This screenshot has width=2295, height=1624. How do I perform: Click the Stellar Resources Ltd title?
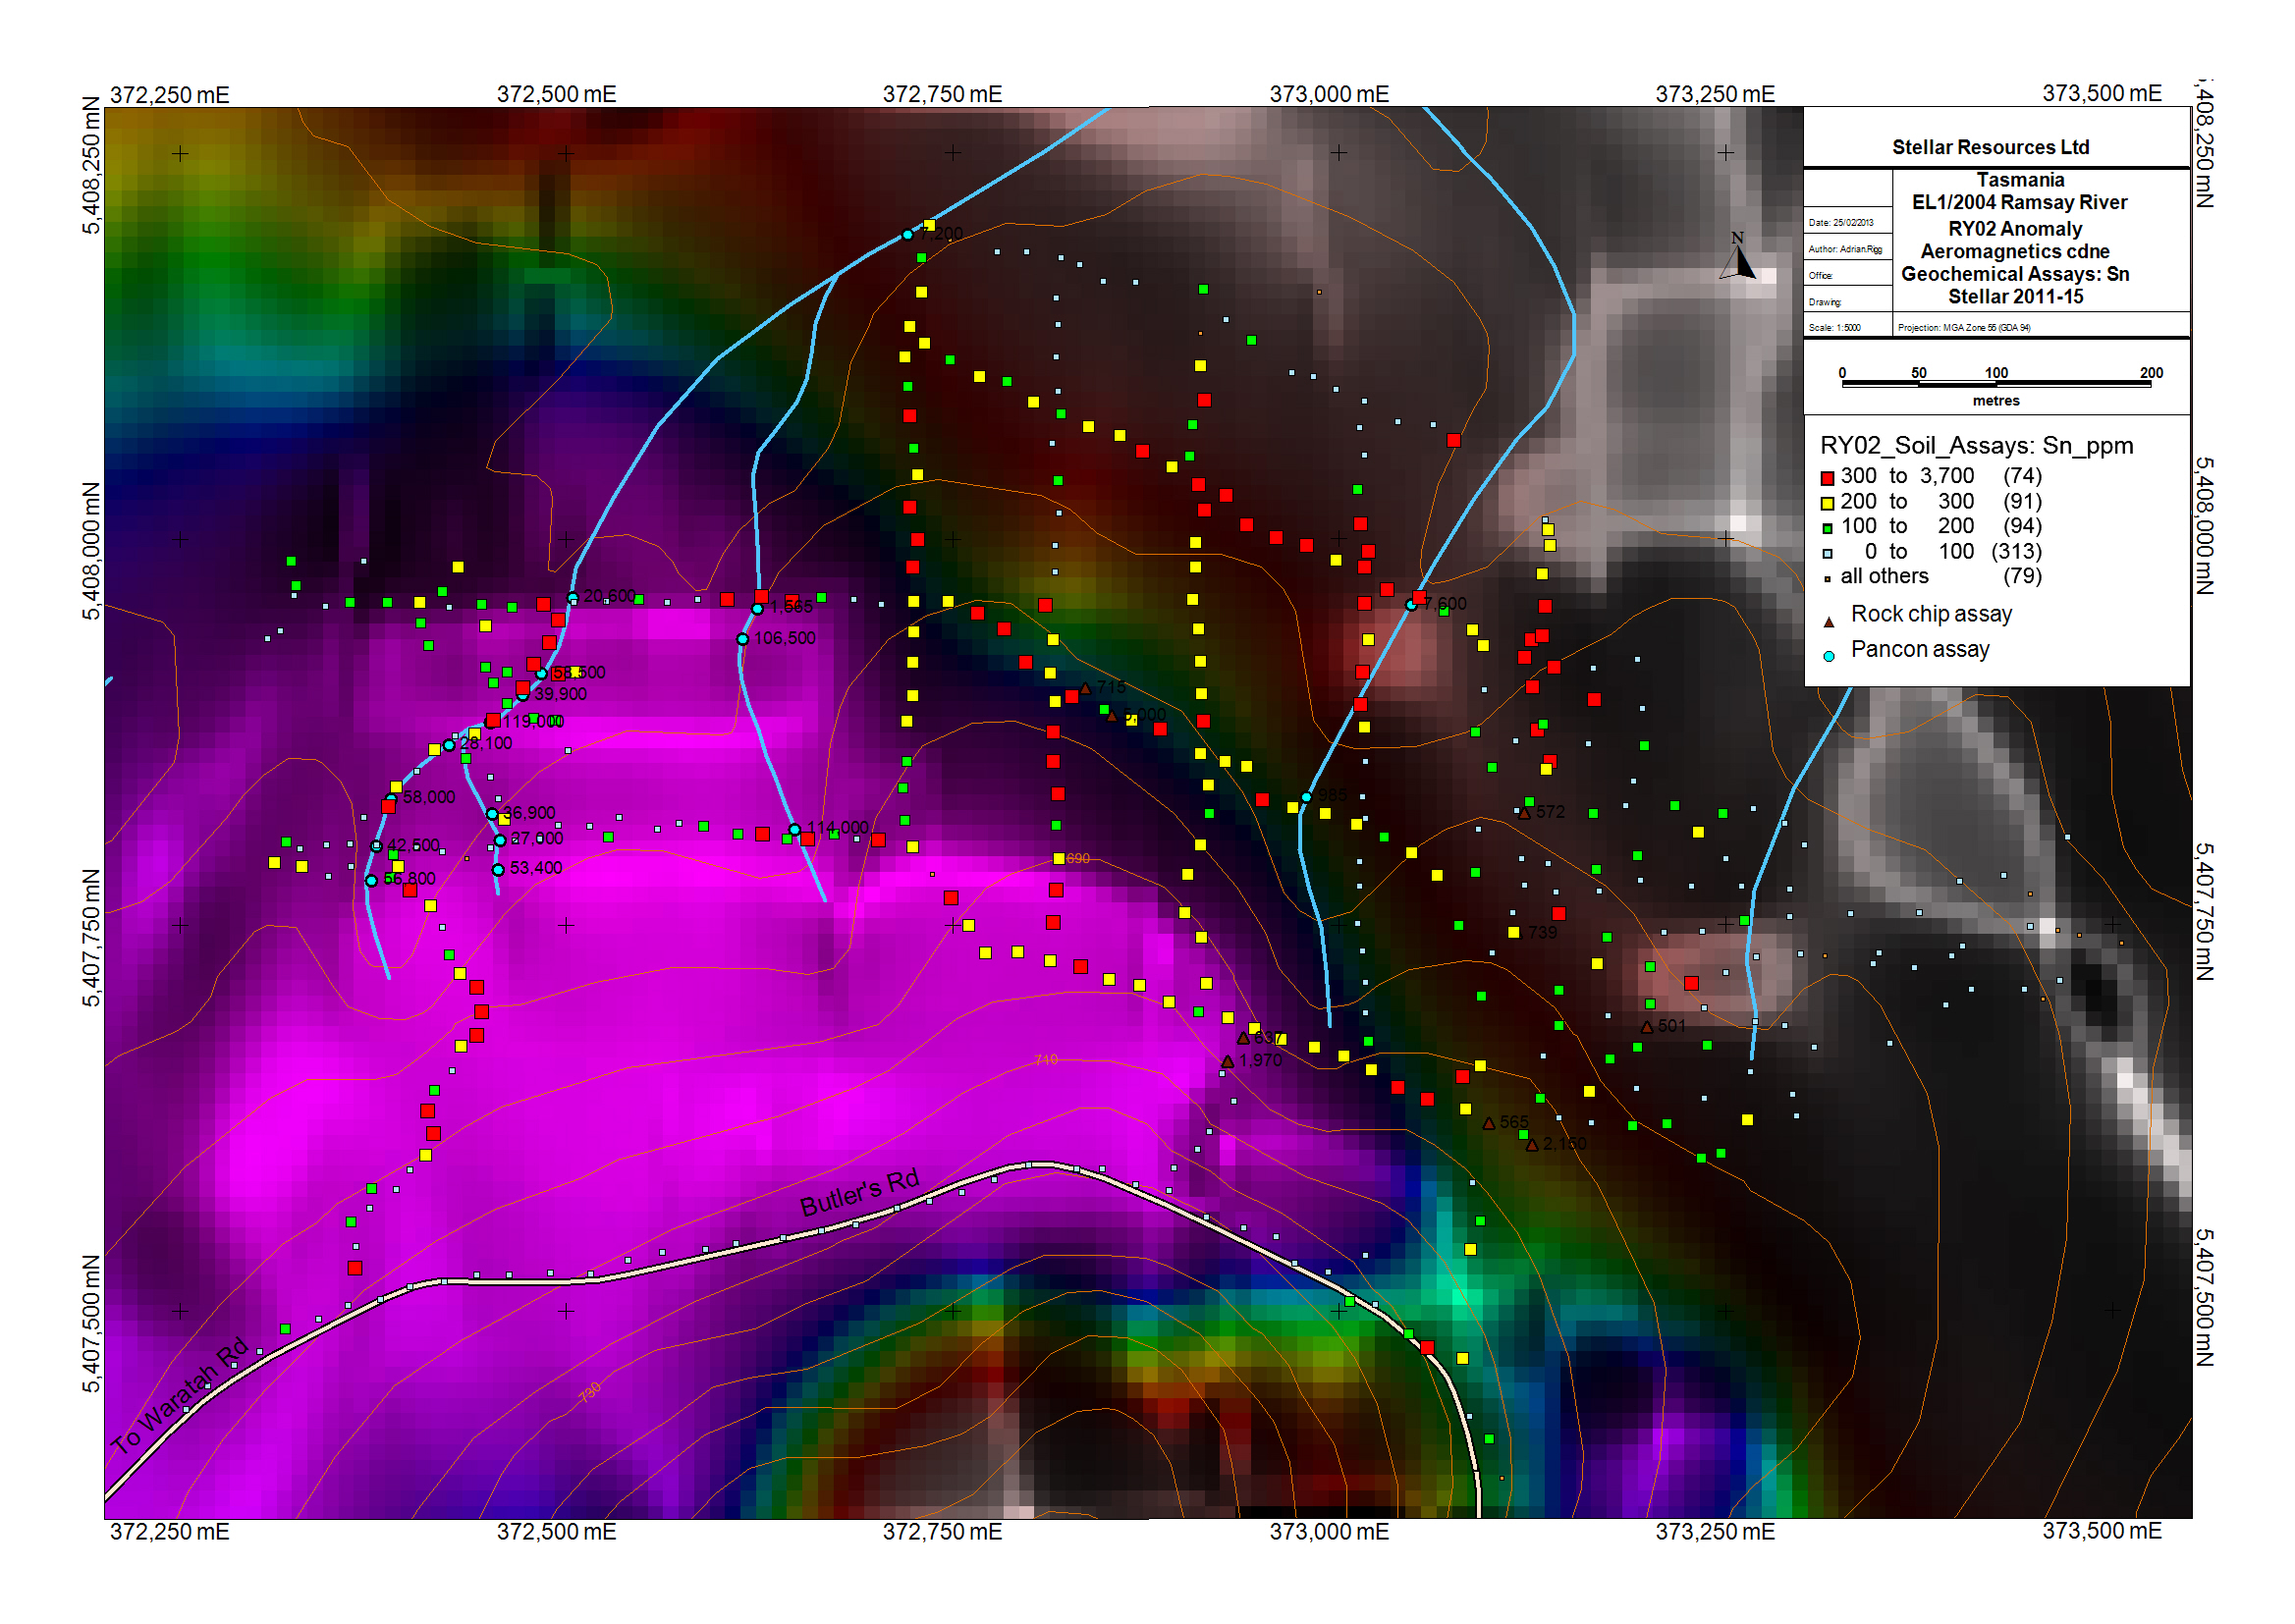pos(1990,147)
